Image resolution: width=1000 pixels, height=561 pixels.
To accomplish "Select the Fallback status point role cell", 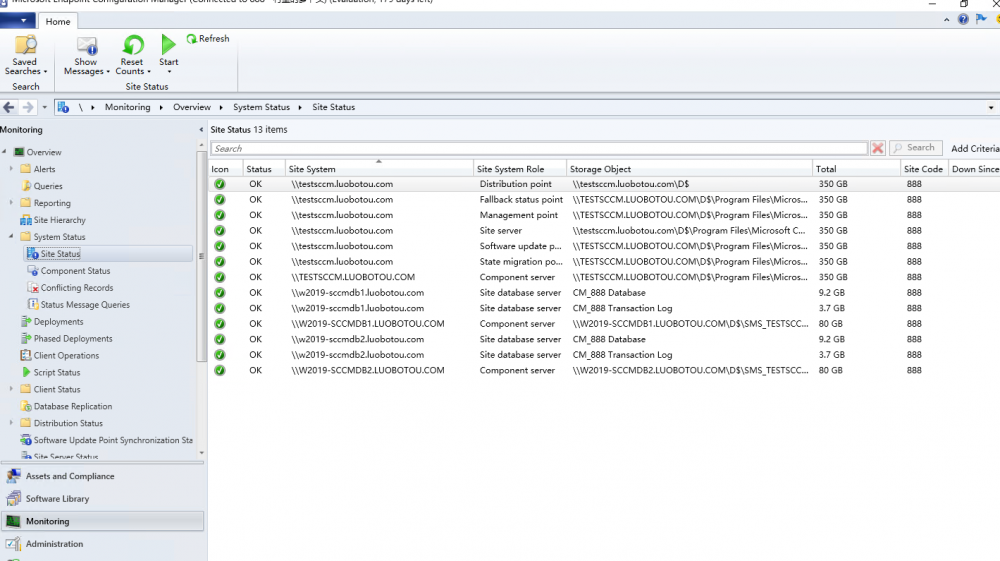I will click(x=521, y=200).
